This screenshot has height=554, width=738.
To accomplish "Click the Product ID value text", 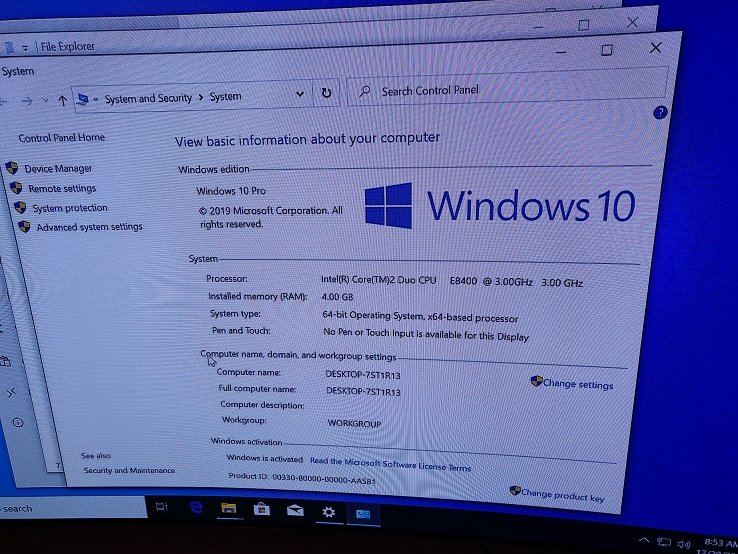I will tap(324, 479).
